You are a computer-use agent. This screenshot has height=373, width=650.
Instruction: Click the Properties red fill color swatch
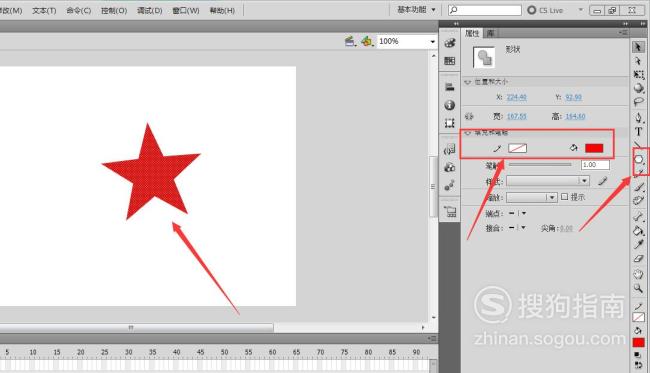click(x=594, y=148)
